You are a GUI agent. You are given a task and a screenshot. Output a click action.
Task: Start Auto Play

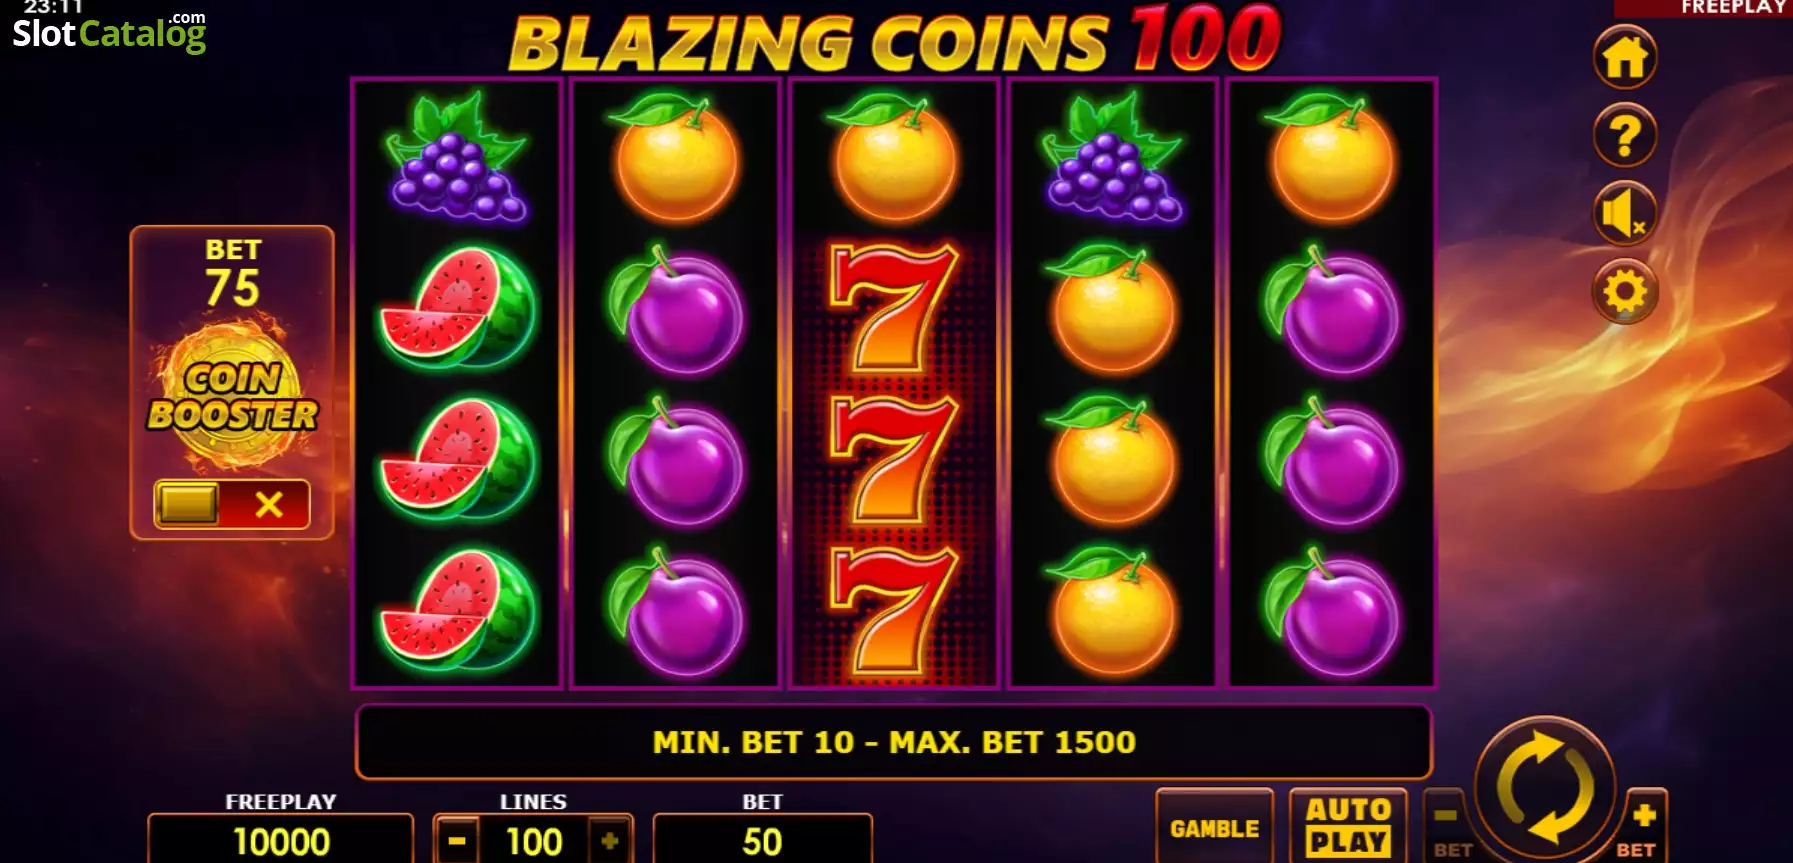[x=1348, y=826]
